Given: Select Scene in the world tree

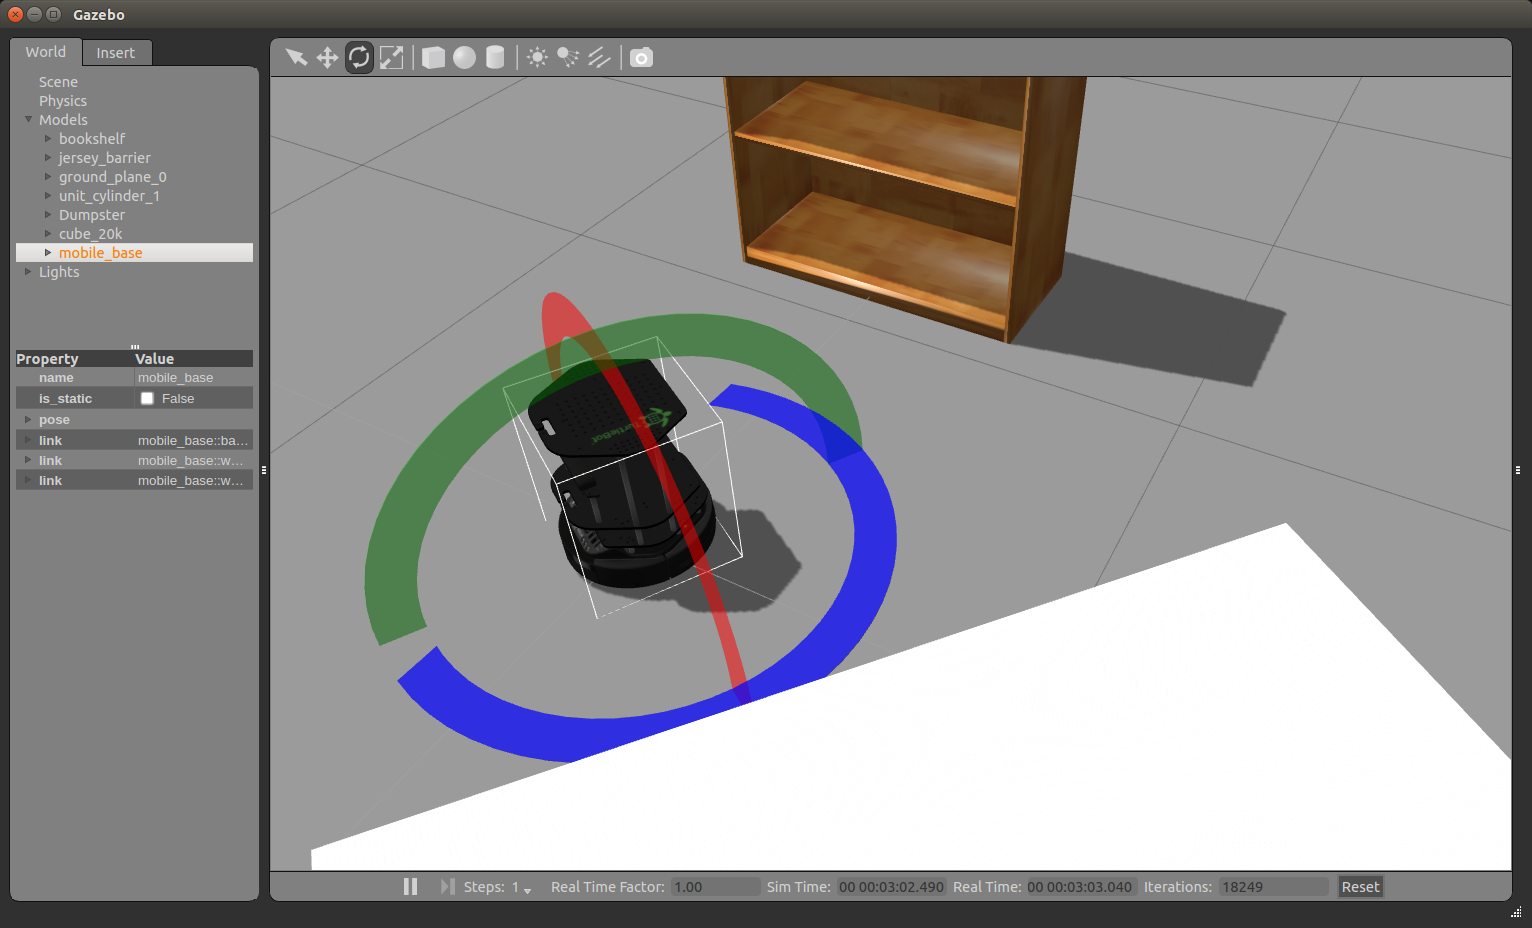Looking at the screenshot, I should [58, 82].
